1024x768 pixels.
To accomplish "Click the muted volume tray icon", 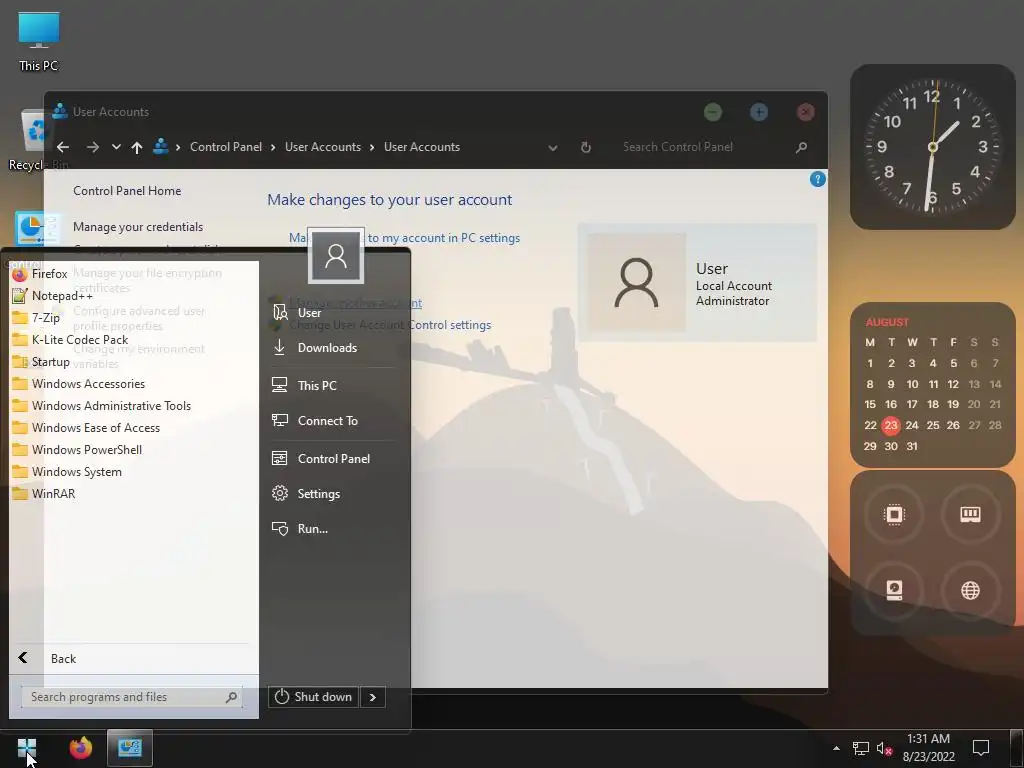I will tap(884, 748).
